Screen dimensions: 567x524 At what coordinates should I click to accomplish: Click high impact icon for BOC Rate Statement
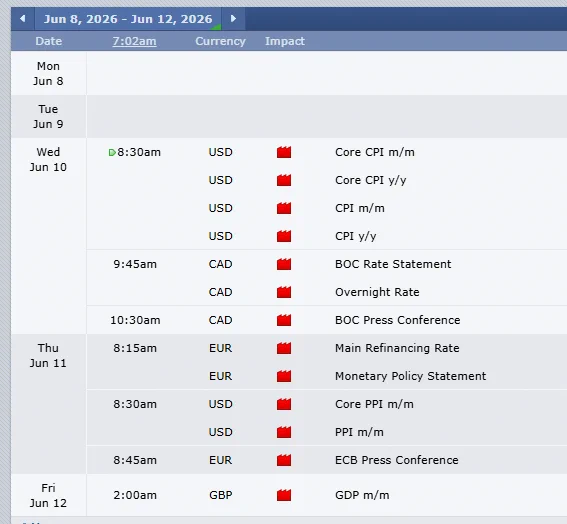[284, 264]
